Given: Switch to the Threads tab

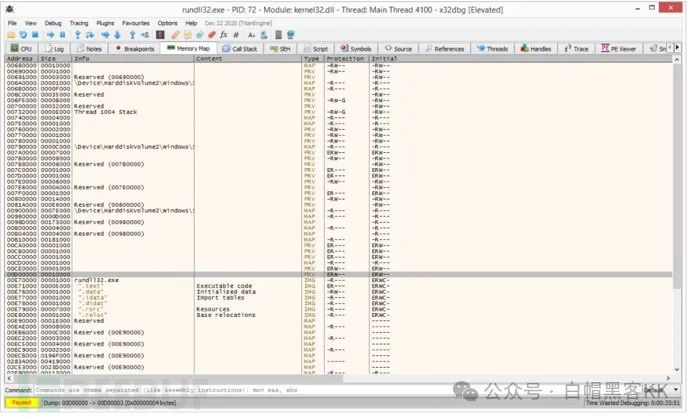Looking at the screenshot, I should [x=493, y=48].
